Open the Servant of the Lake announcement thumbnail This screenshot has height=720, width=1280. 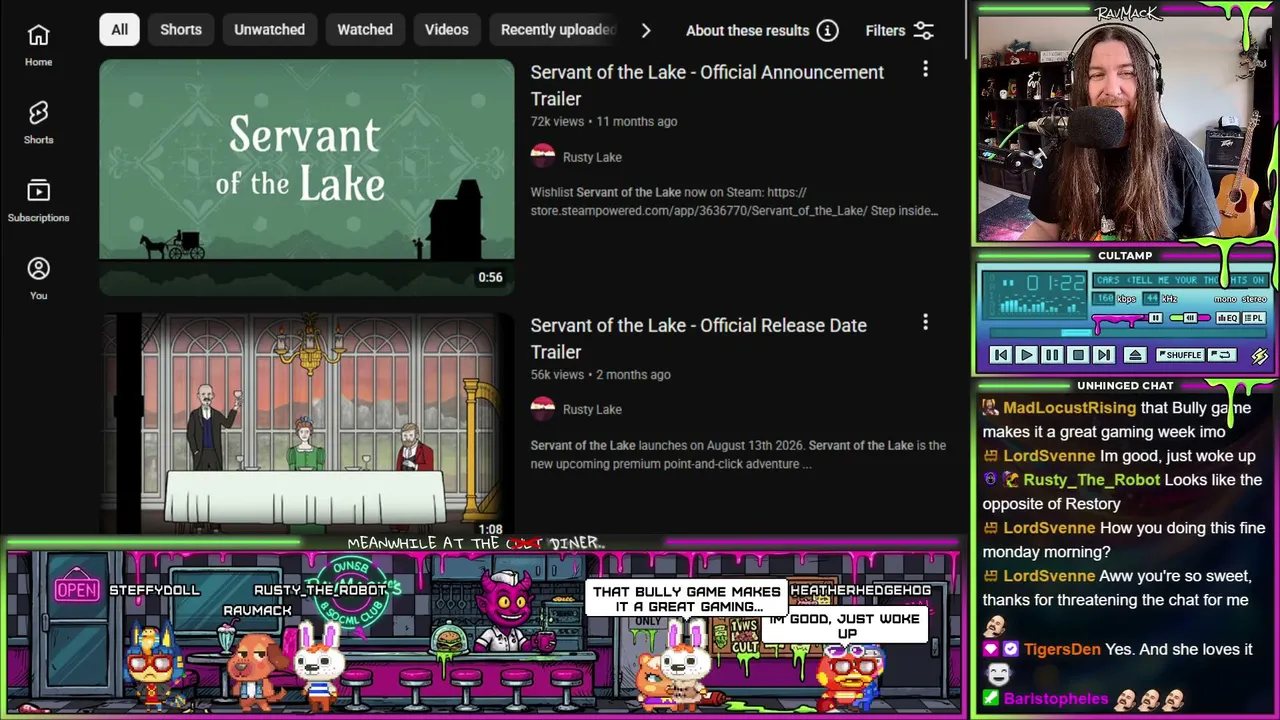click(x=307, y=177)
